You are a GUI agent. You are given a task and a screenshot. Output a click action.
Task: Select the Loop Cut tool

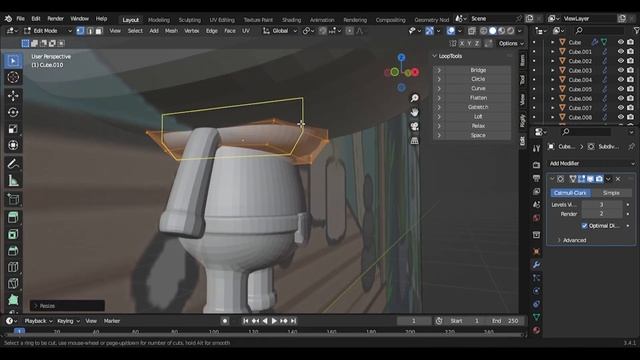[13, 267]
